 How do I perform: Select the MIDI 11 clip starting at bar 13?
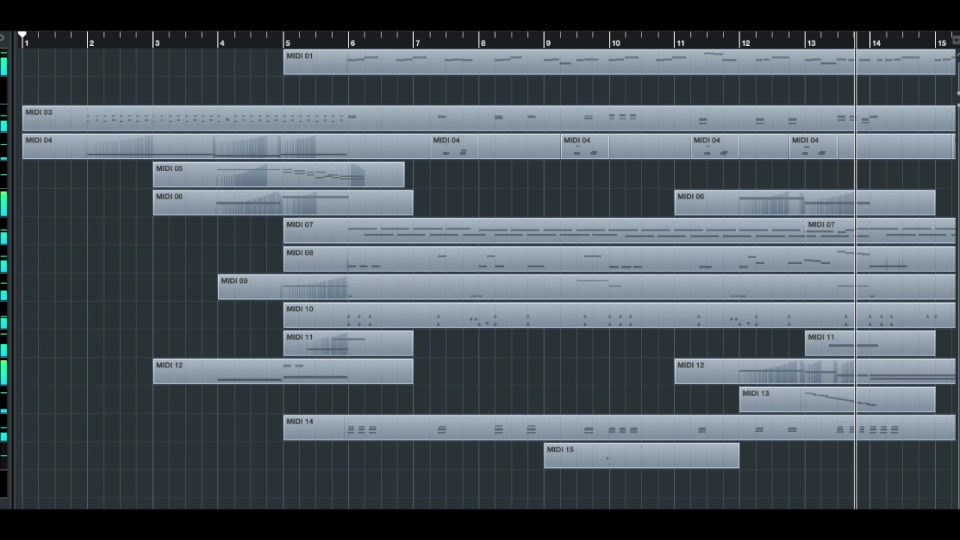coord(870,343)
